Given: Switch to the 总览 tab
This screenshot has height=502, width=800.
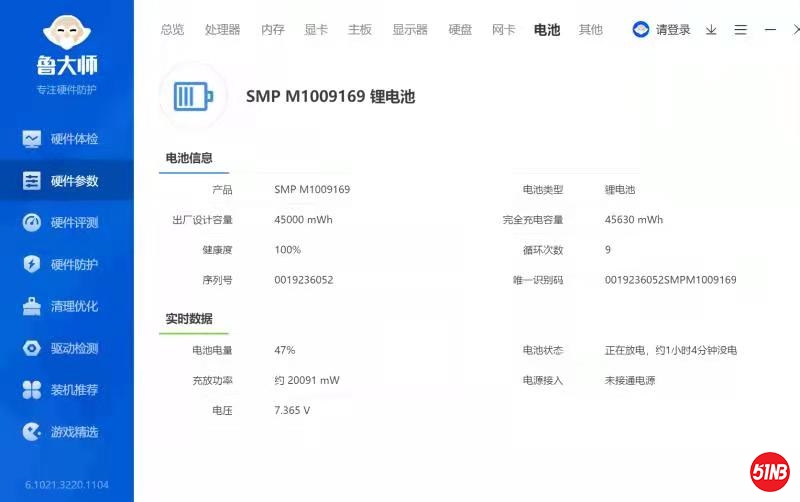Looking at the screenshot, I should [172, 30].
